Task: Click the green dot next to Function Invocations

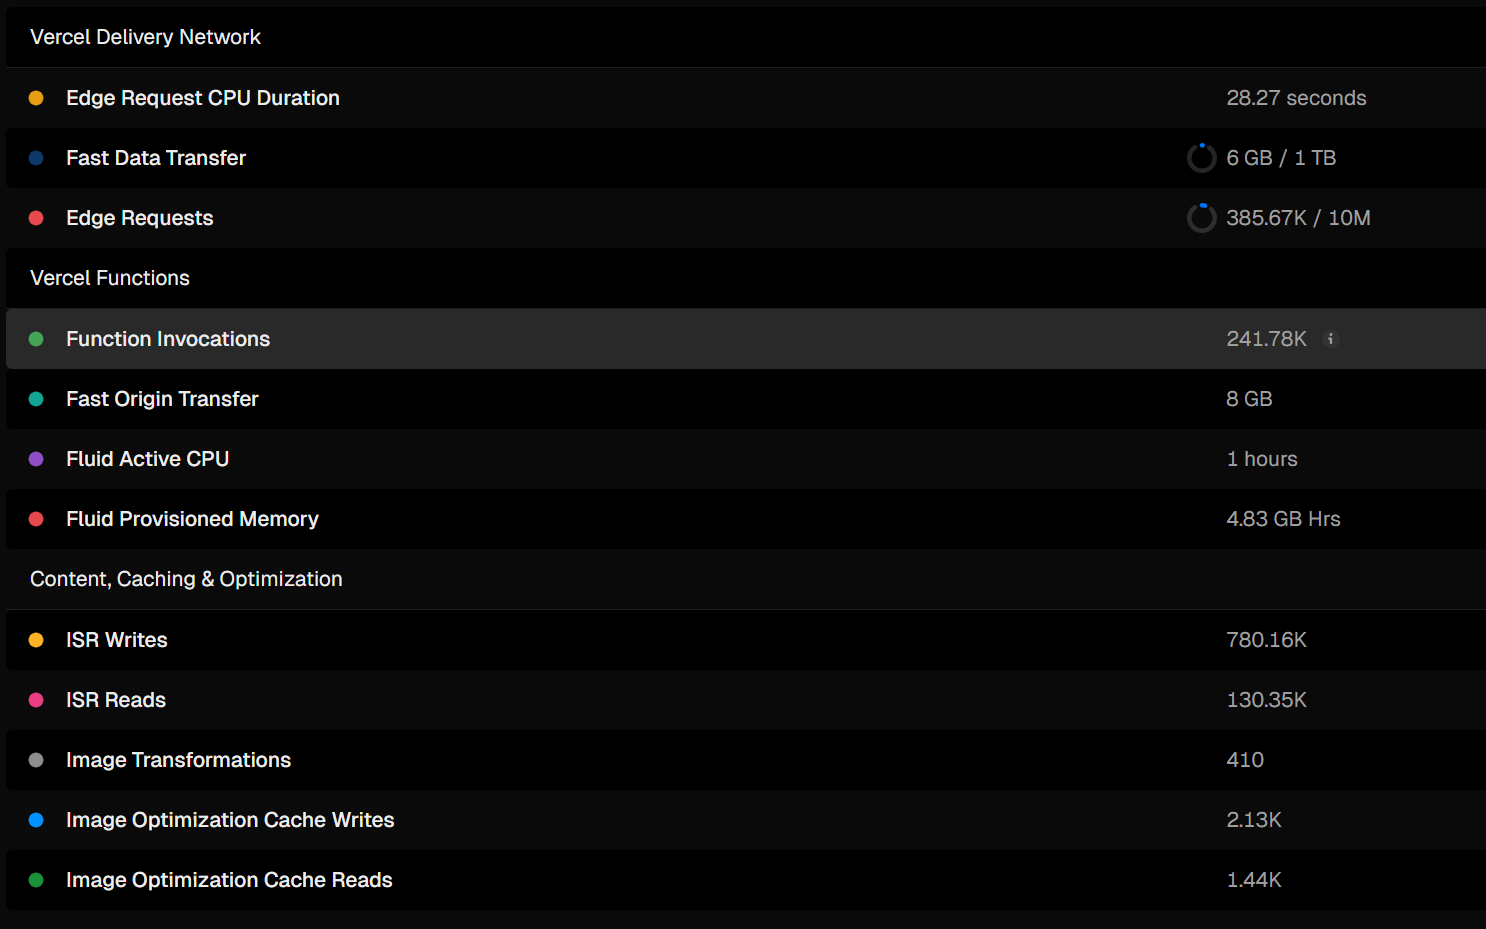Action: tap(36, 339)
